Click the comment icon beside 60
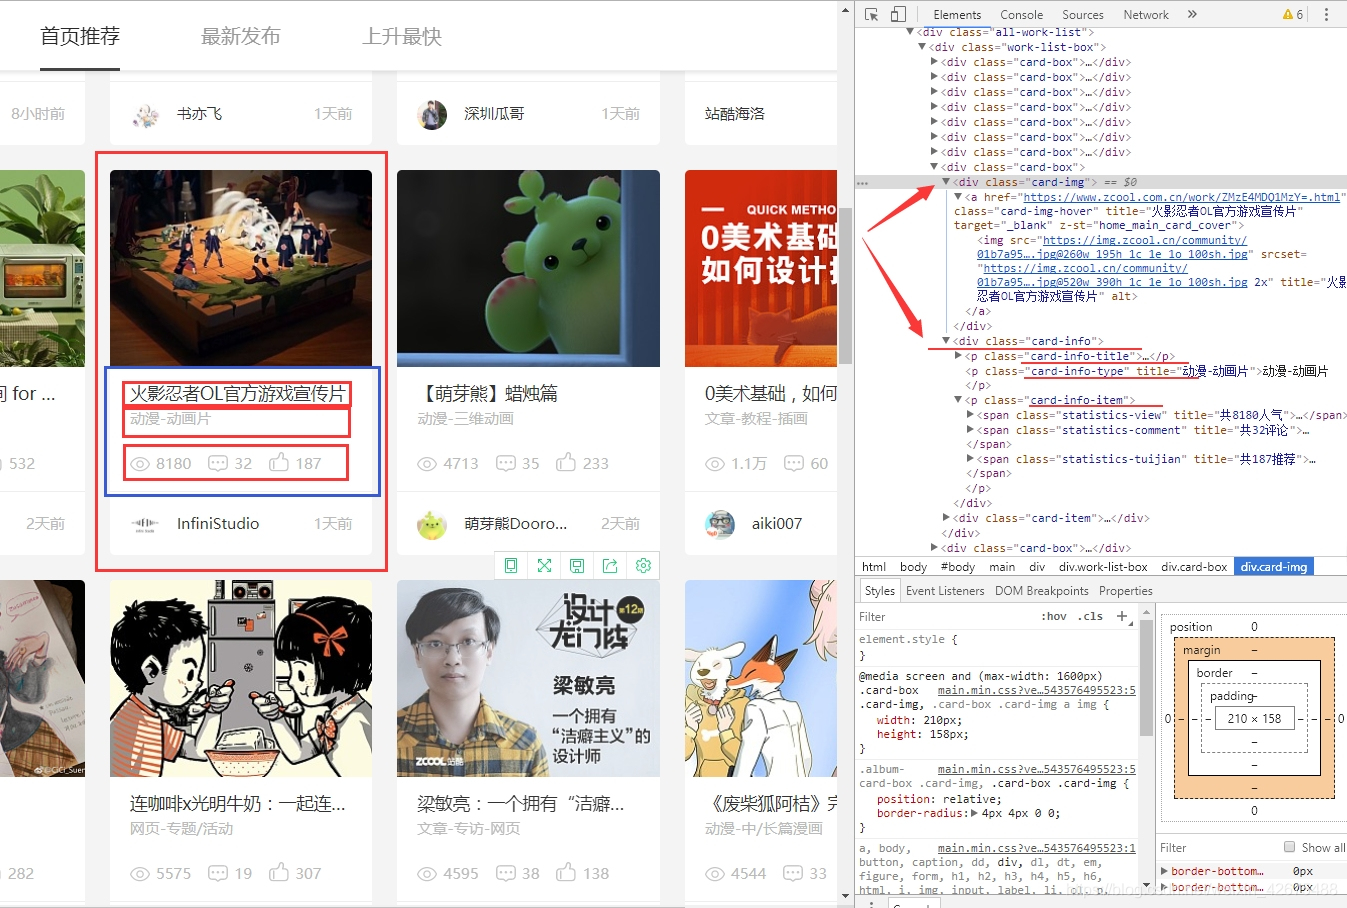Screen dimensions: 1347x908 [x=794, y=463]
